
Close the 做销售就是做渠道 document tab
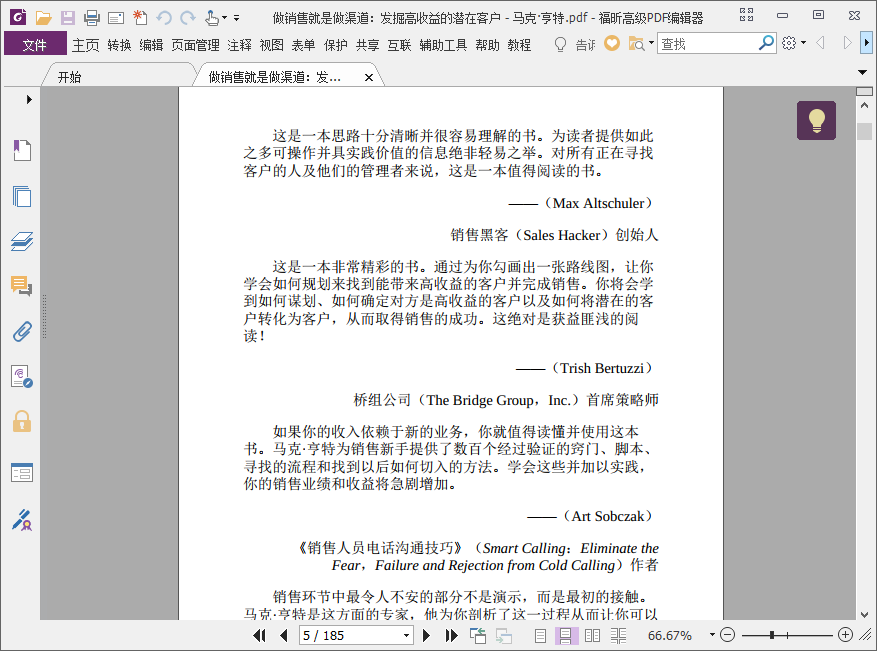pos(369,78)
